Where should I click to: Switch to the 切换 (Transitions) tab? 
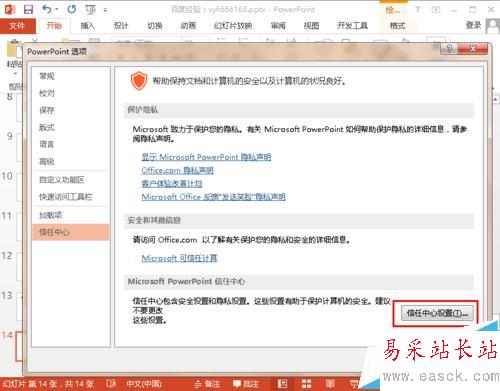click(x=155, y=26)
